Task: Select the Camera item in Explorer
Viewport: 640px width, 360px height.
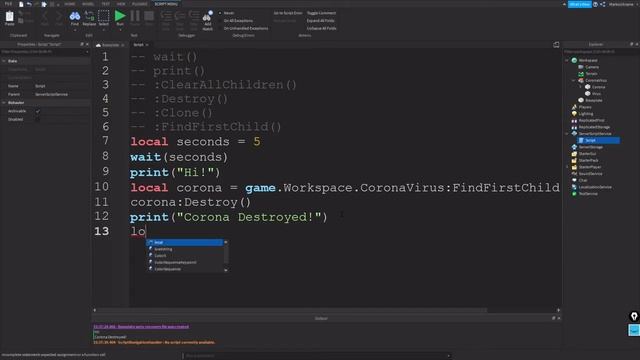Action: (589, 67)
